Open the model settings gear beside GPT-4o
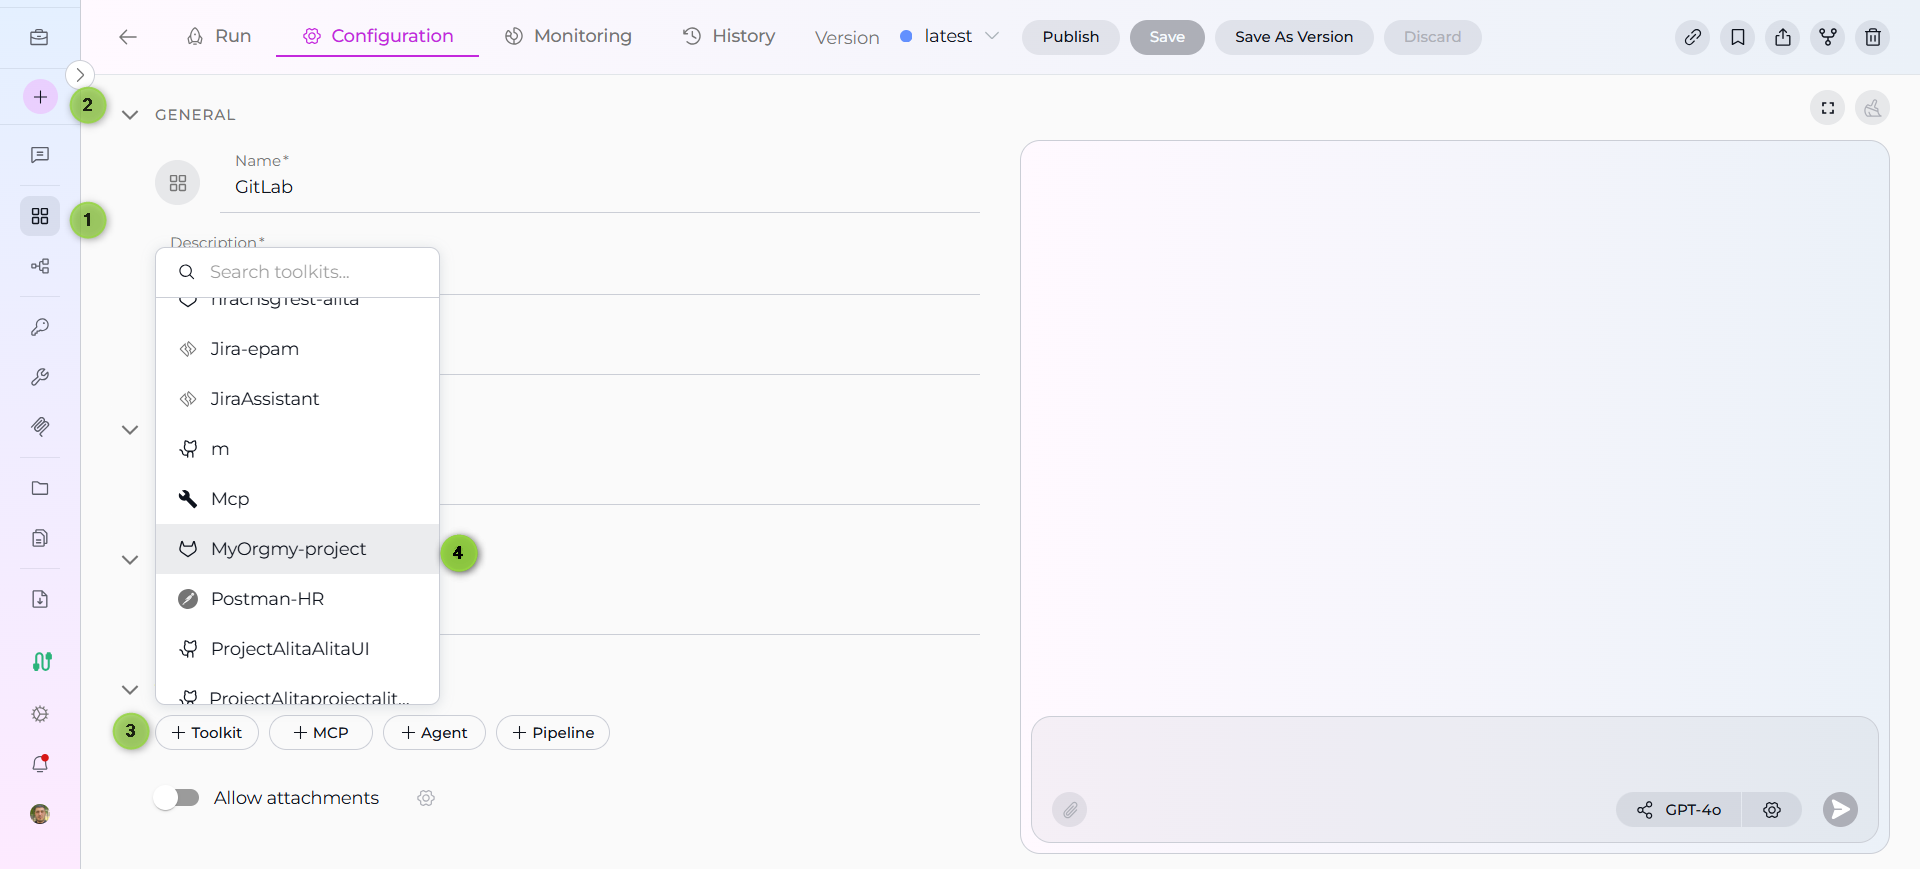 pos(1771,809)
